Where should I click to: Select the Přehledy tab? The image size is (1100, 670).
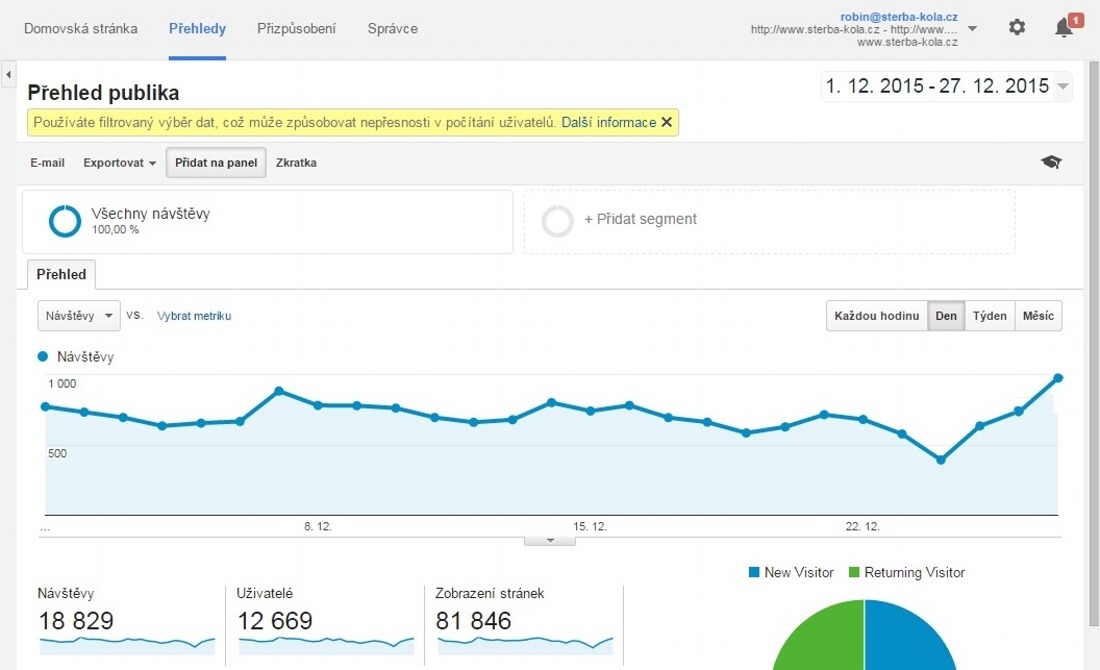(x=197, y=29)
